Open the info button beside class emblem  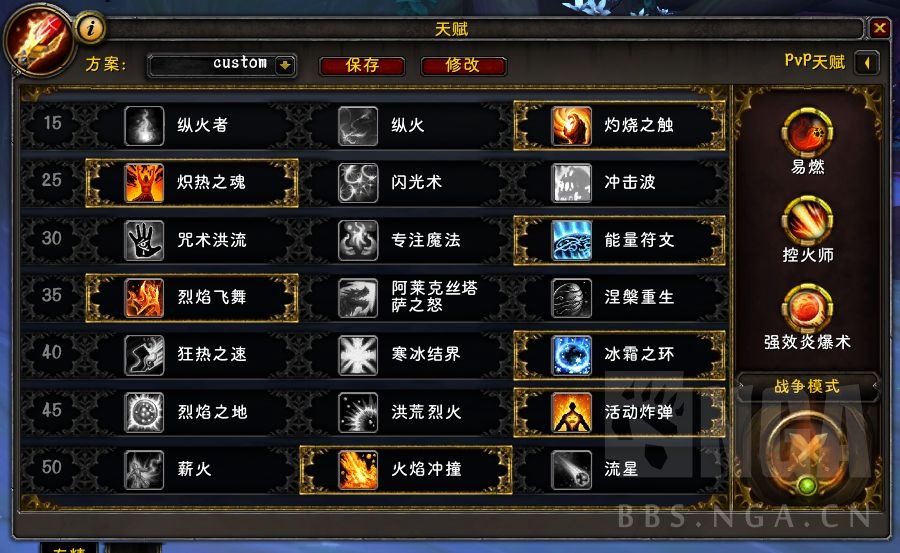90,28
